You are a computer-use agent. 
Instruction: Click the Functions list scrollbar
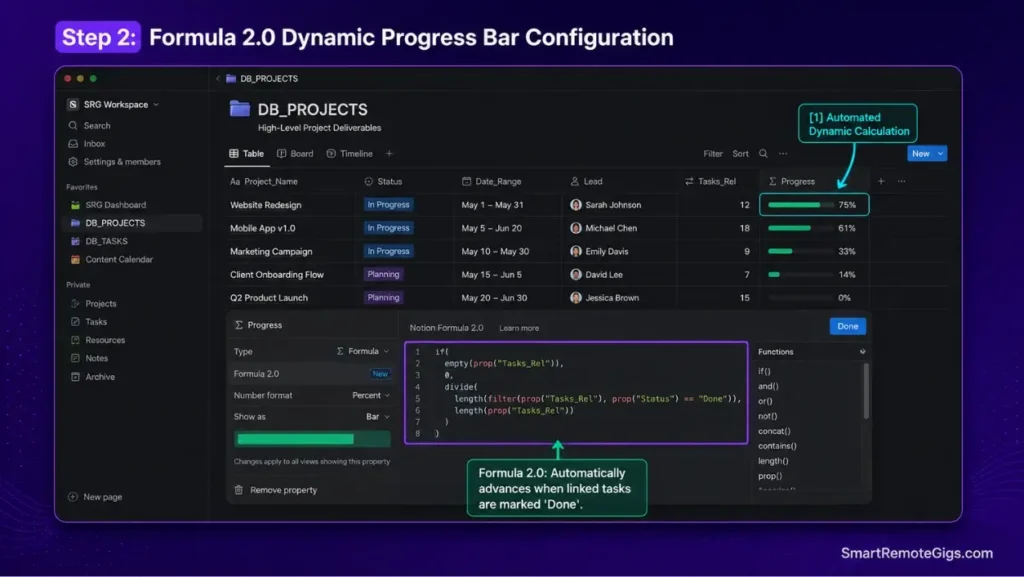(x=867, y=391)
